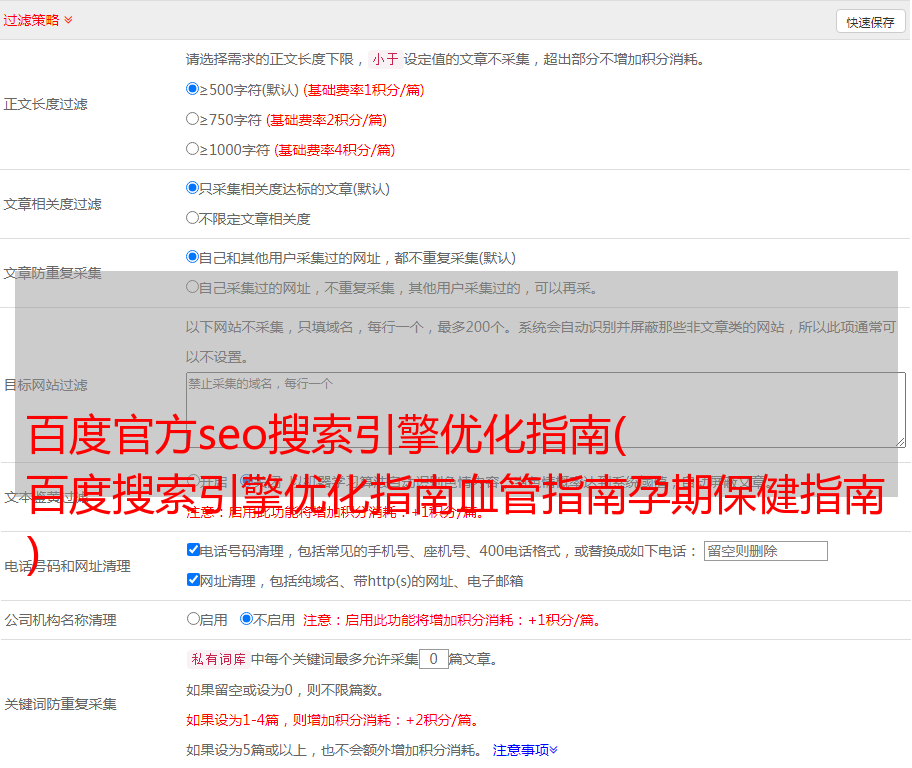Screen dimensions: 912x768
Task: Expand the 注意事项 link
Action: (525, 750)
